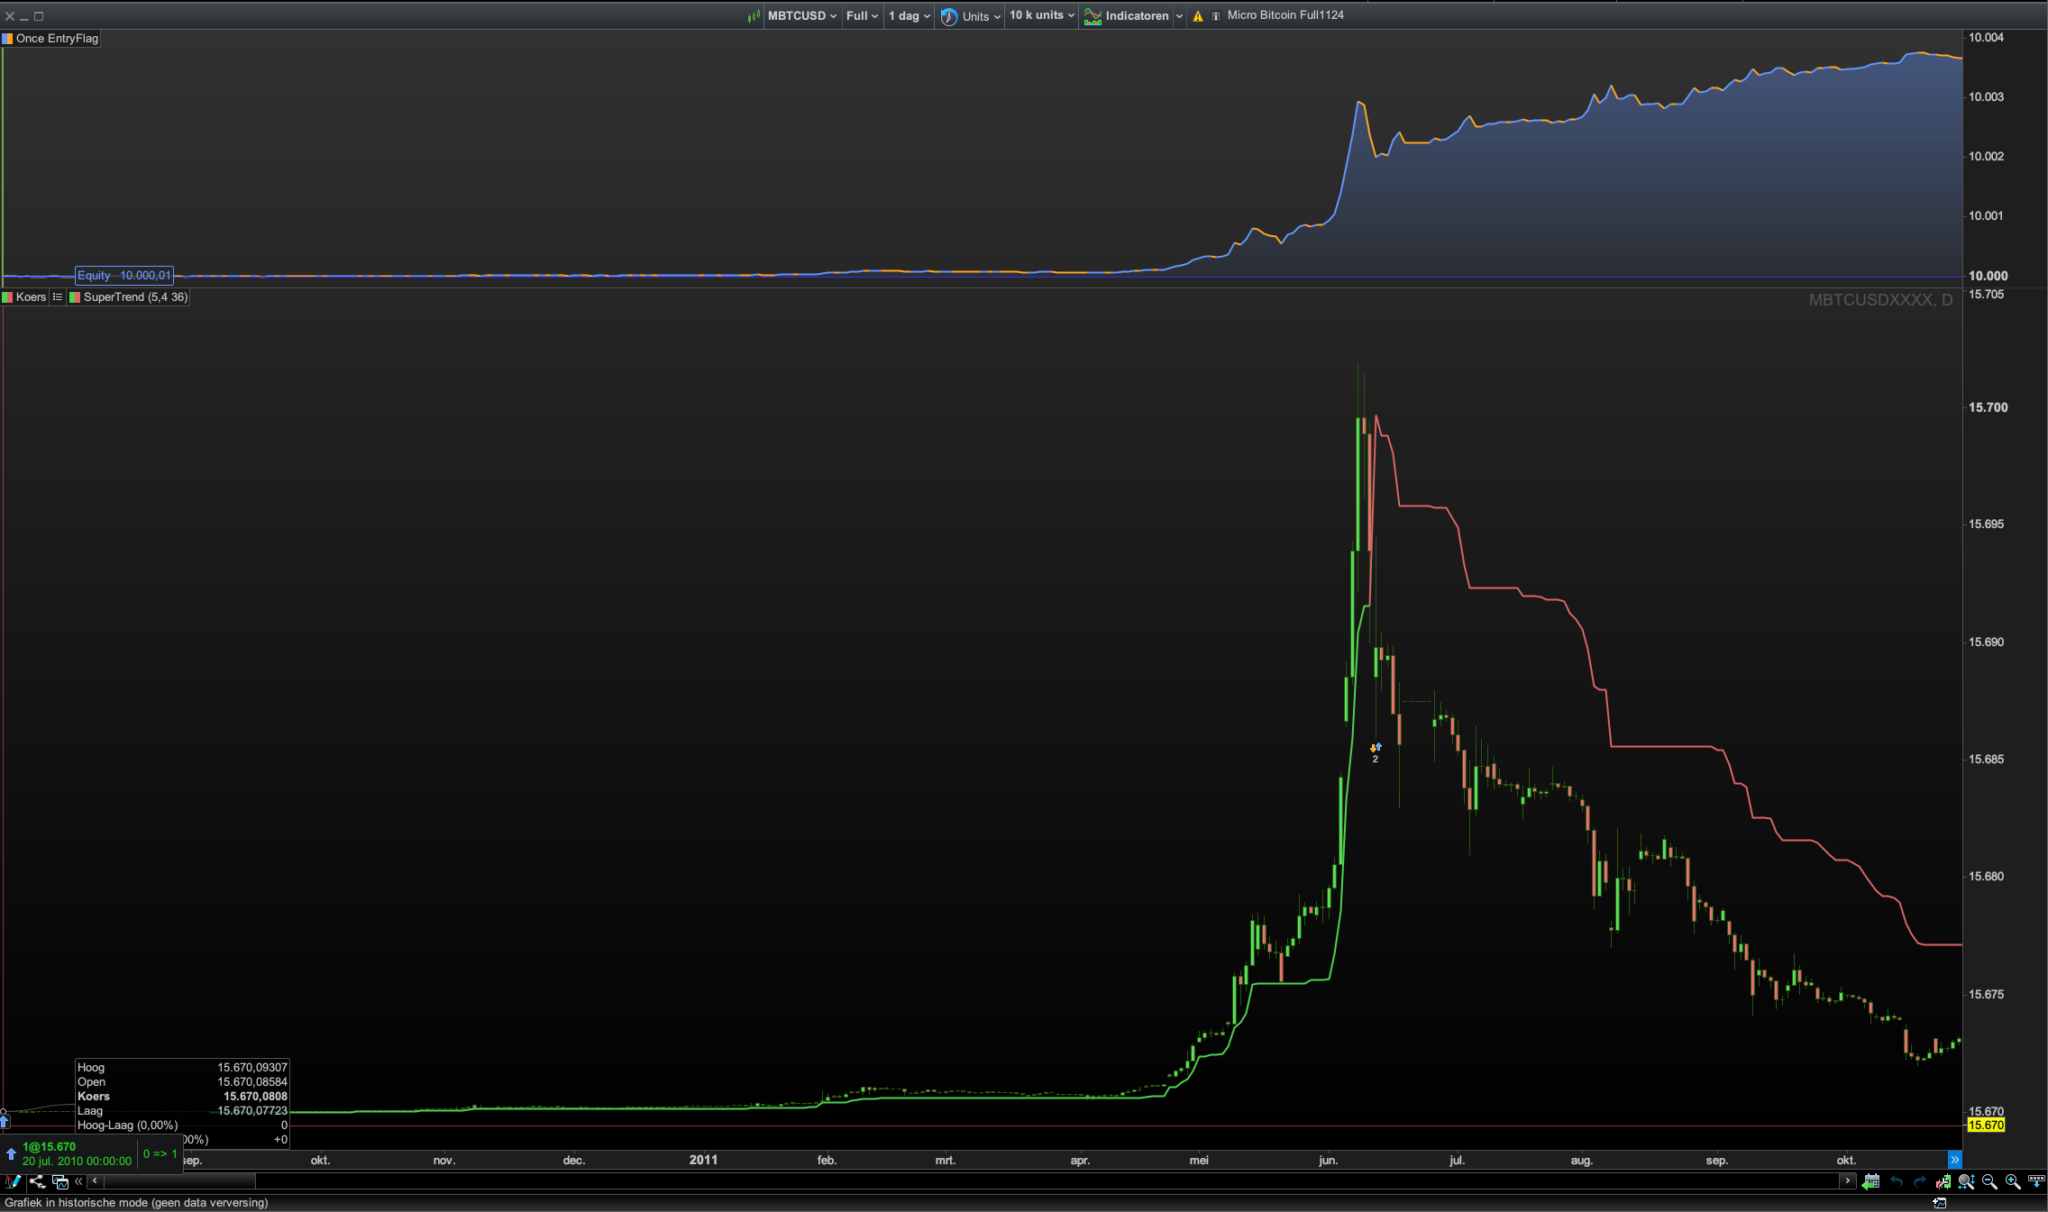Viewport: 2048px width, 1212px height.
Task: Click the zoom in magnifier
Action: pyautogui.click(x=2012, y=1181)
